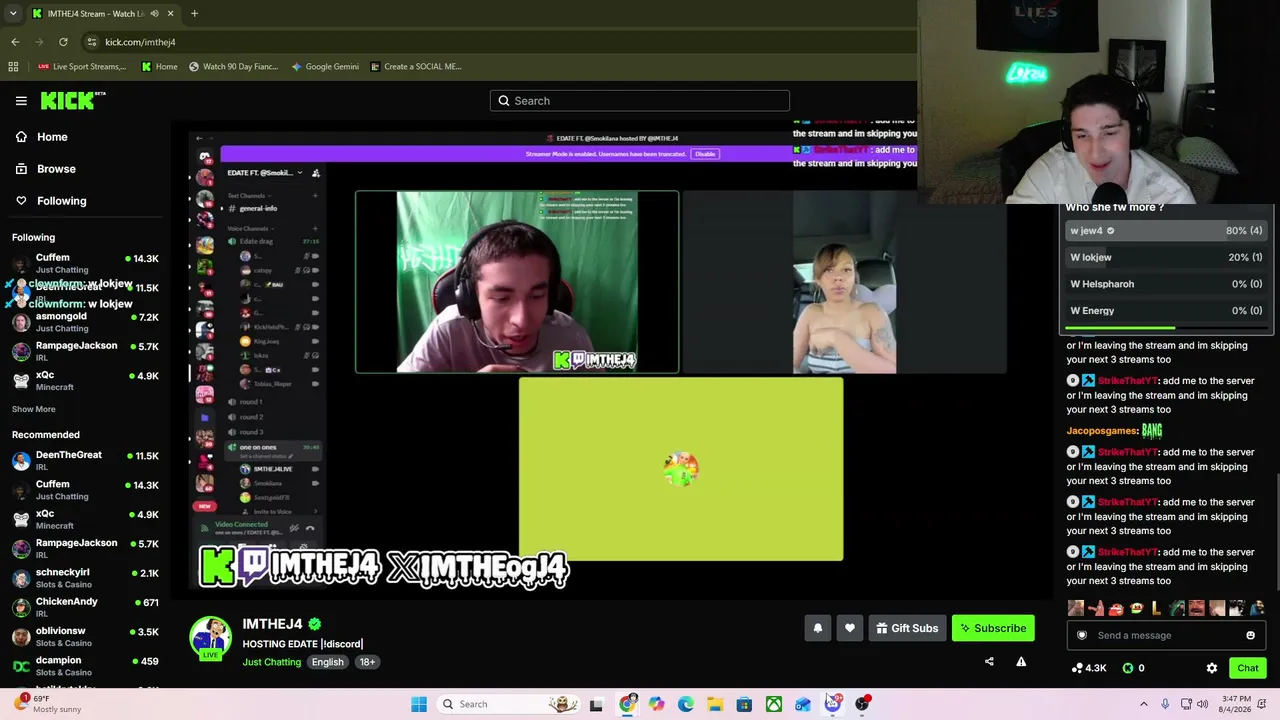Show hidden system tray icons
This screenshot has height=720, width=1280.
point(1144,704)
